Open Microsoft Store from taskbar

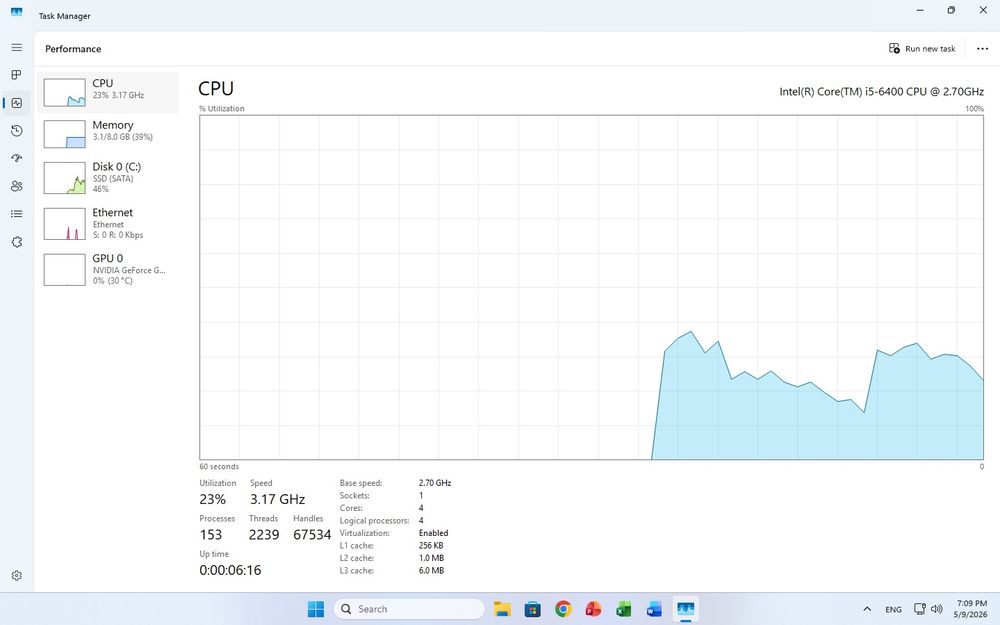tap(533, 609)
